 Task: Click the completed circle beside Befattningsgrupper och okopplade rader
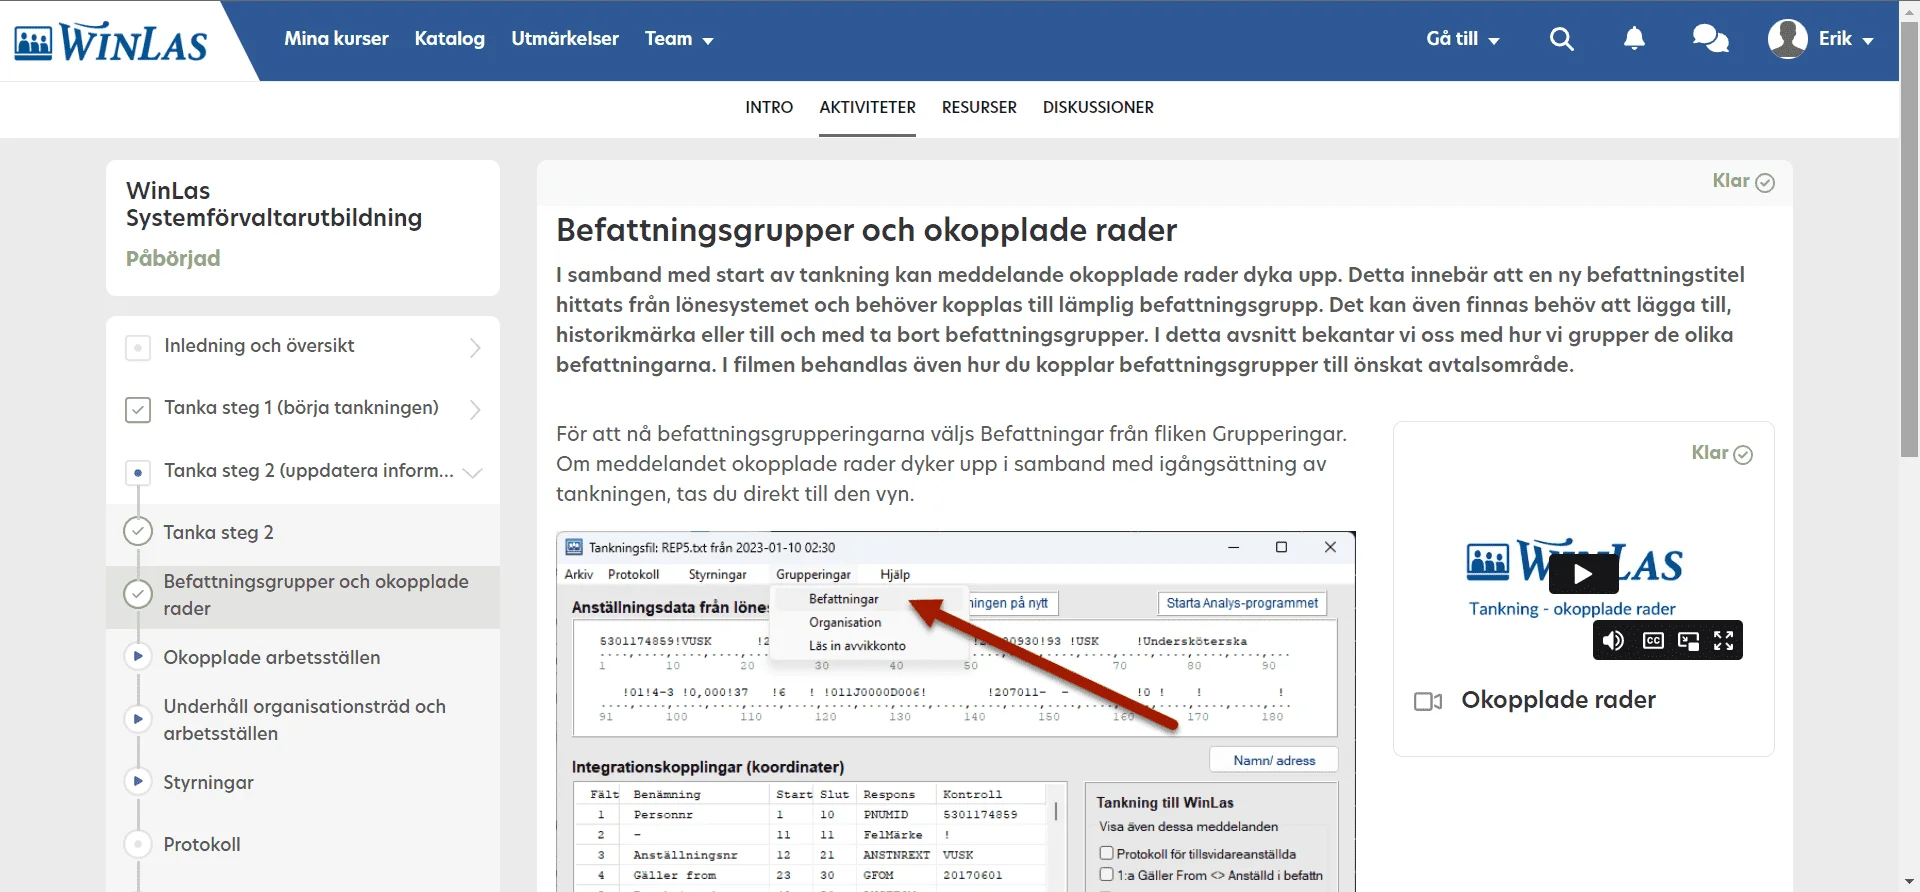point(138,594)
